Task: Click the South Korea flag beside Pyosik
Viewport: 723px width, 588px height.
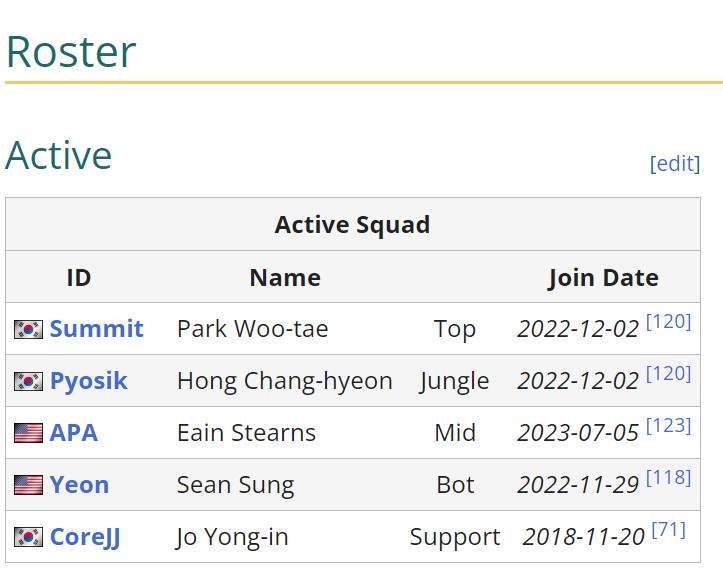Action: pos(28,381)
